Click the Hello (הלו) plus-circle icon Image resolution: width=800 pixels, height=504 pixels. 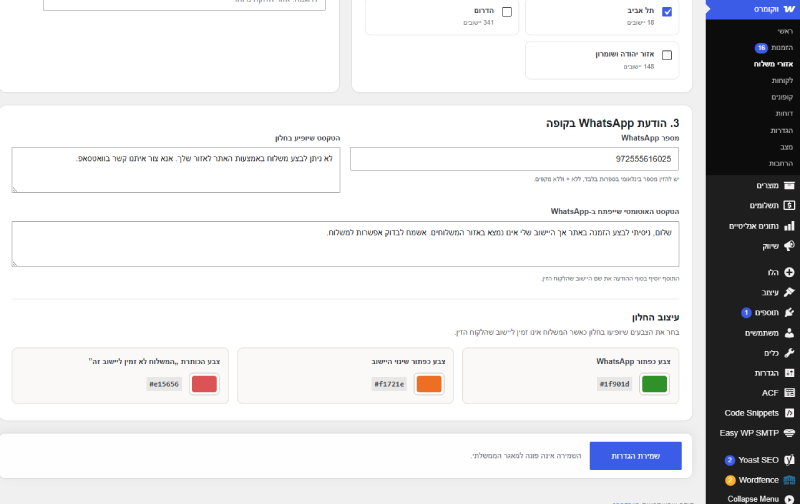[789, 272]
